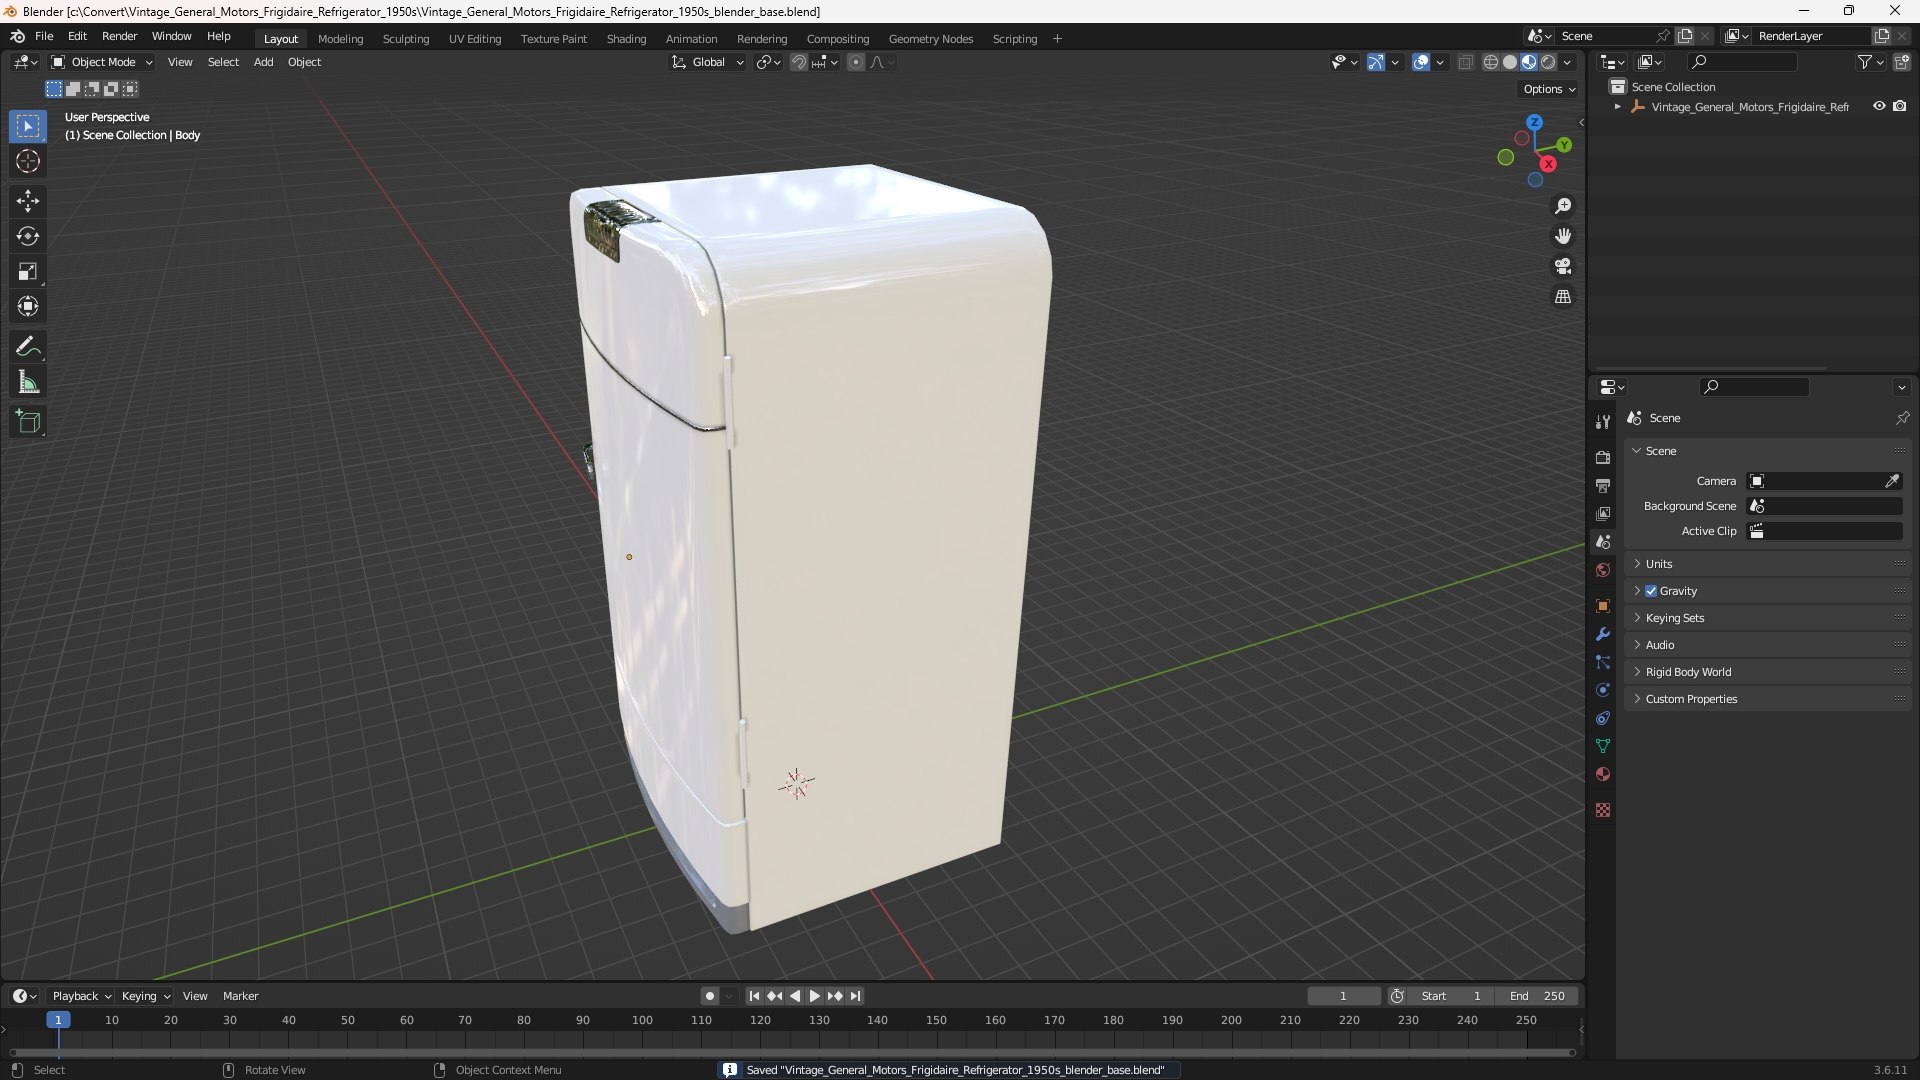Click the pan view hand icon
The width and height of the screenshot is (1920, 1080).
(x=1563, y=236)
